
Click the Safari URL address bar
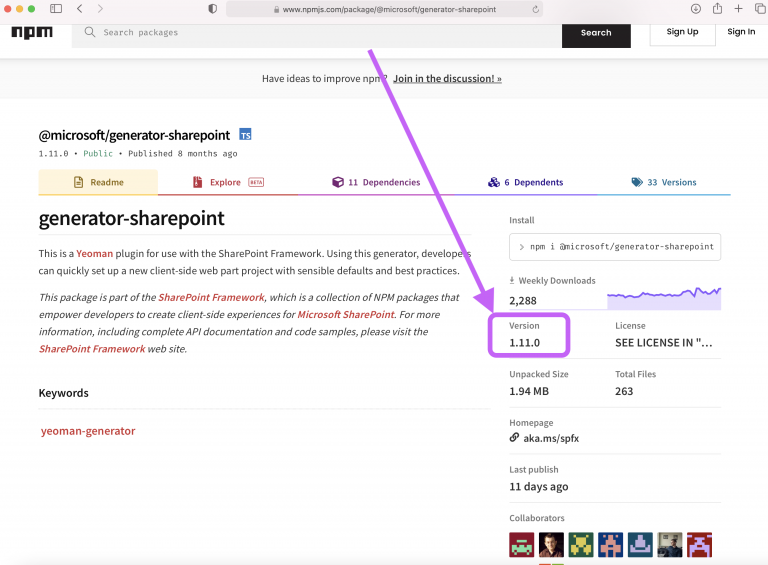coord(384,9)
